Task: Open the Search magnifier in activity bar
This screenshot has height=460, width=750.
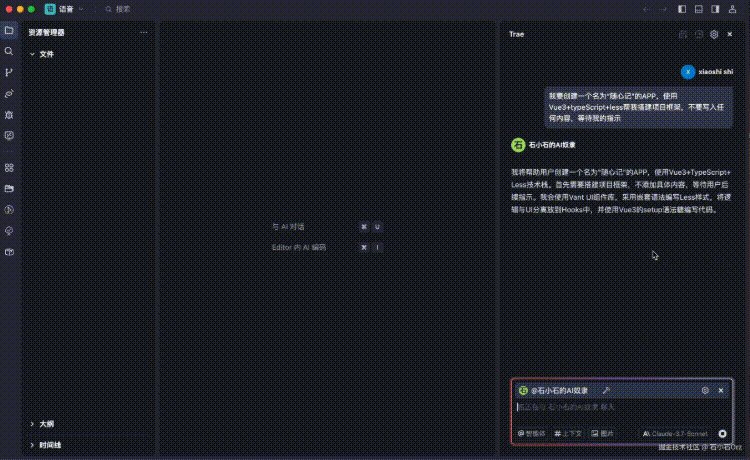Action: (9, 51)
